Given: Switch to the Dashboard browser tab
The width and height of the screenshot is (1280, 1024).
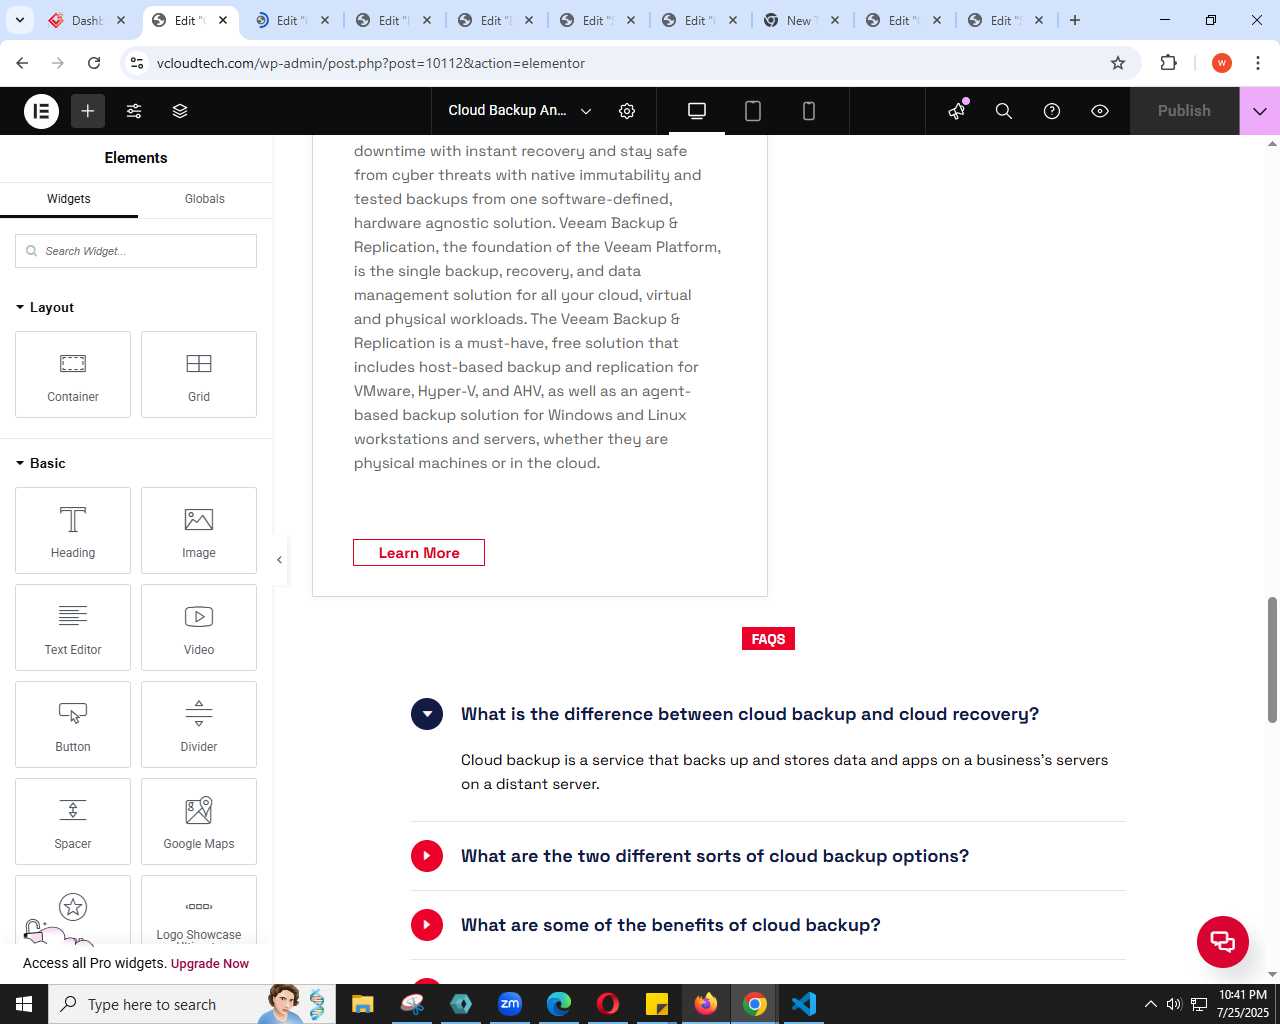Looking at the screenshot, I should (87, 20).
